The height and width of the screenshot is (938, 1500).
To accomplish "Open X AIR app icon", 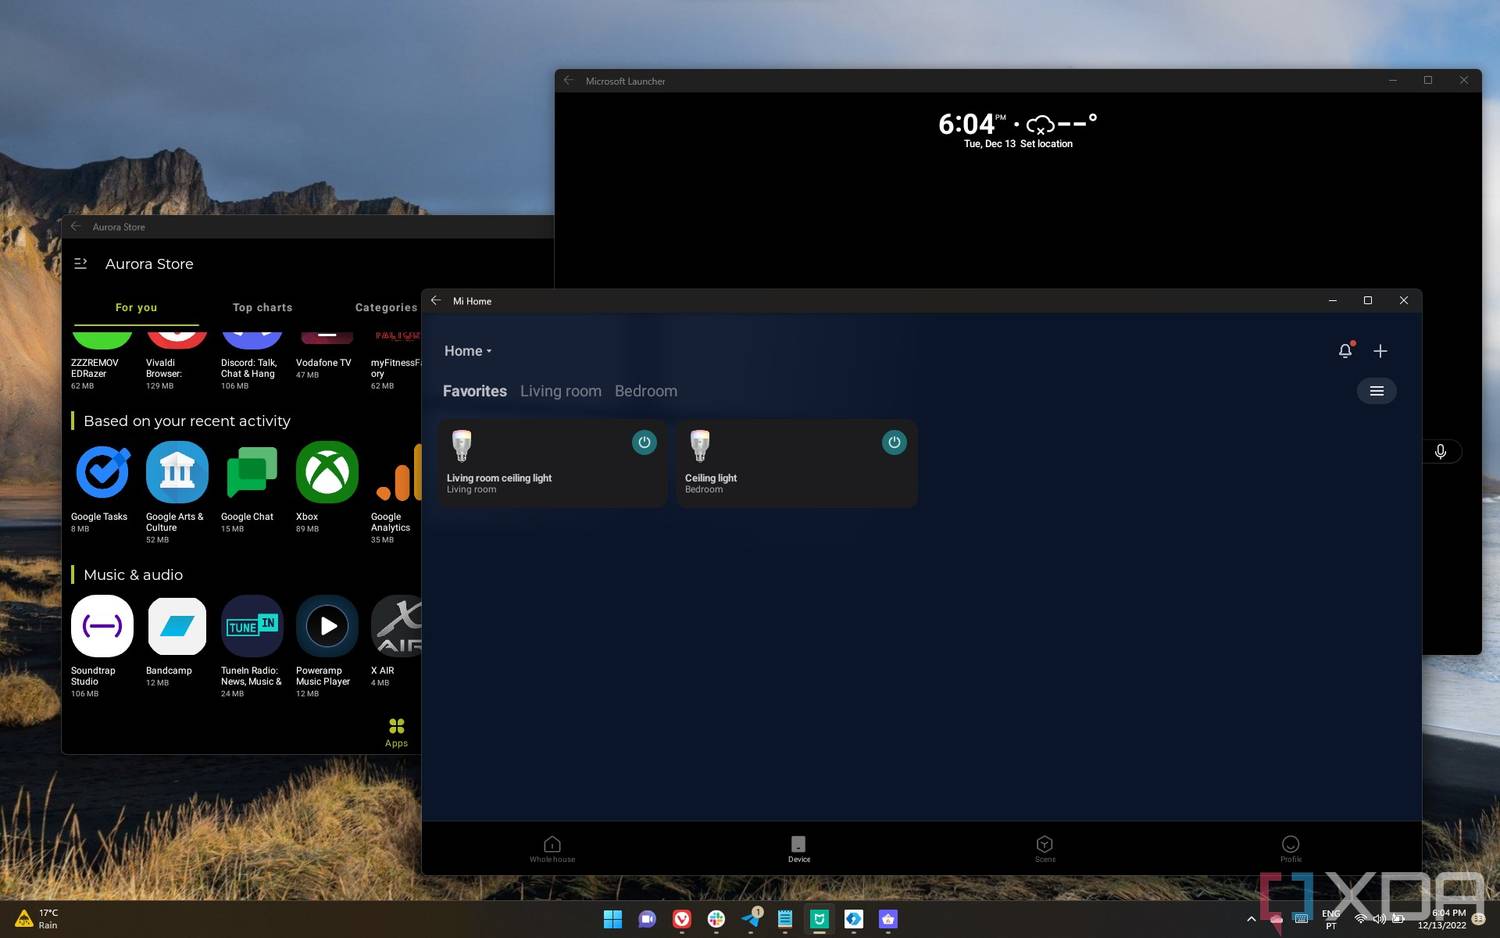I will pyautogui.click(x=396, y=626).
